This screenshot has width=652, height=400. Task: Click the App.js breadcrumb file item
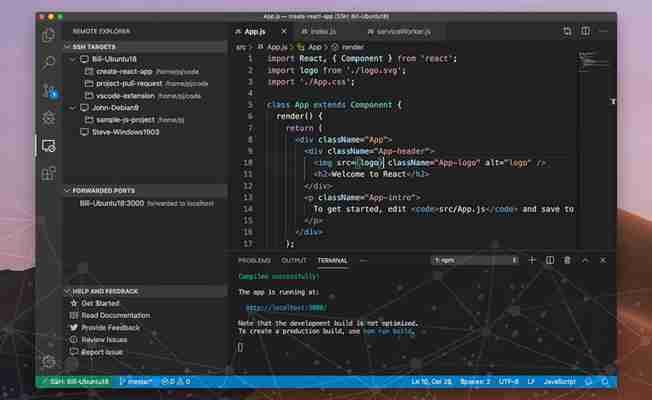tap(273, 47)
